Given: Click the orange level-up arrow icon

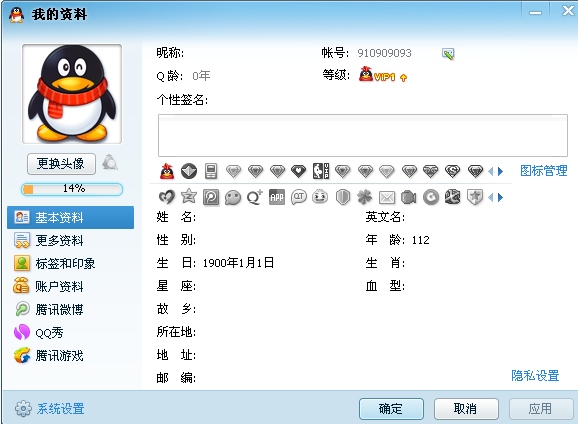Looking at the screenshot, I should click(404, 77).
